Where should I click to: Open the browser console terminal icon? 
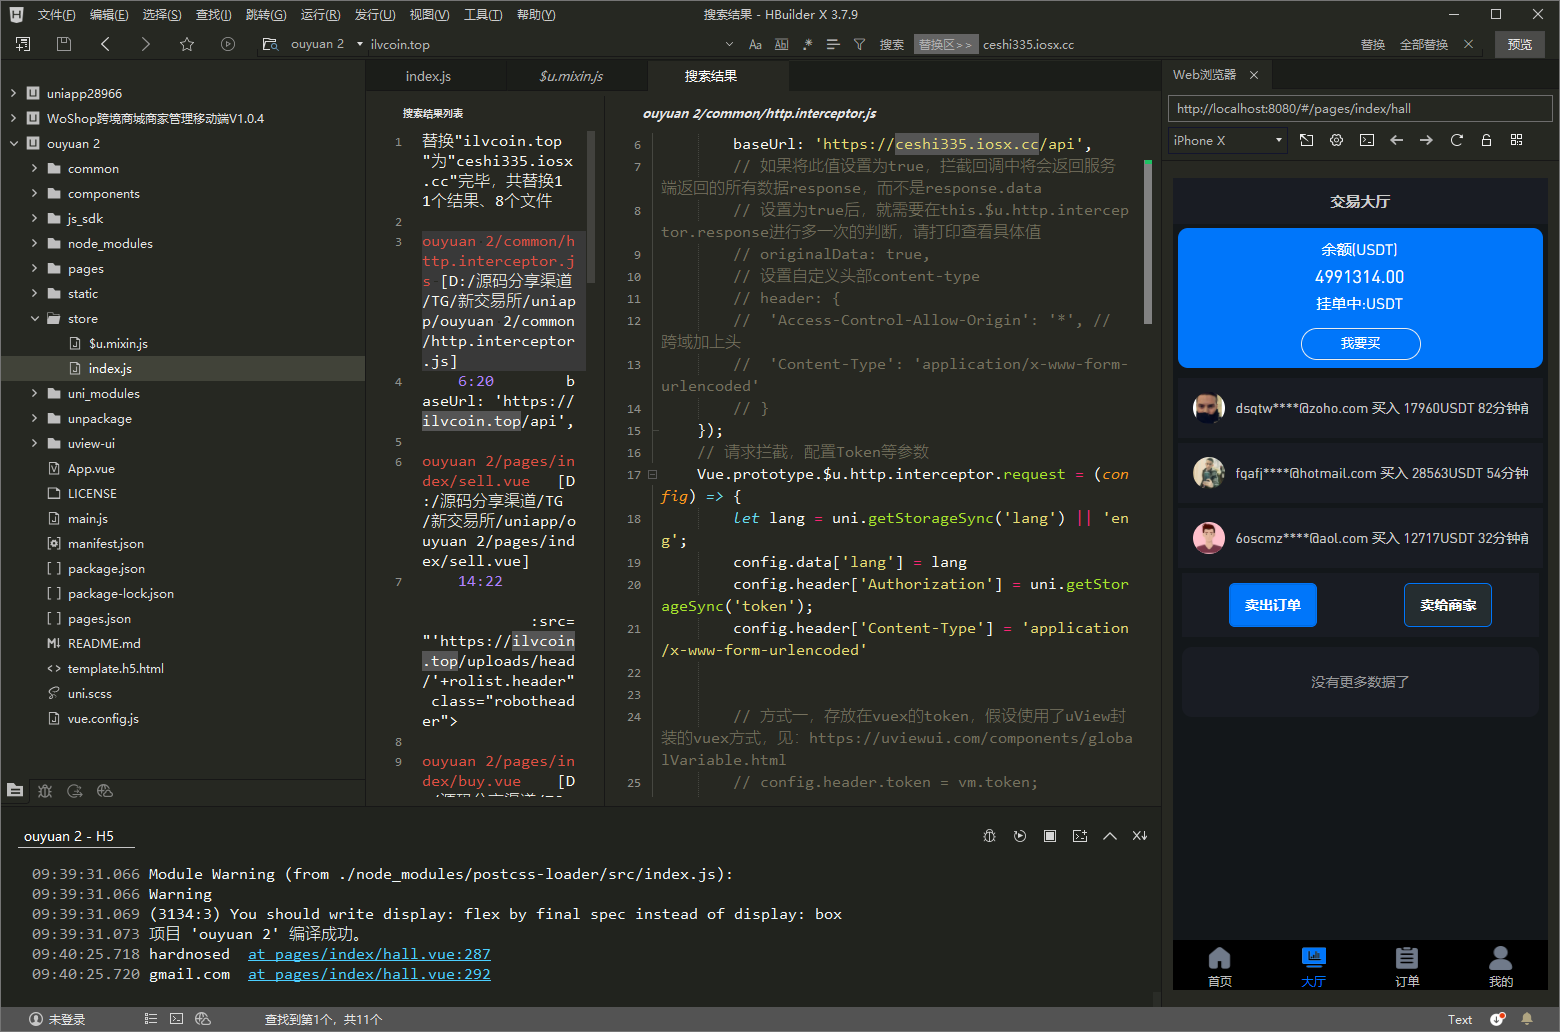[x=1366, y=141]
